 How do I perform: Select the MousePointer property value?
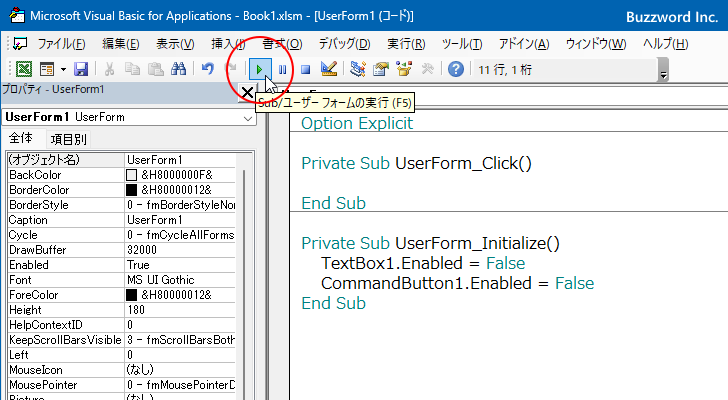click(180, 385)
